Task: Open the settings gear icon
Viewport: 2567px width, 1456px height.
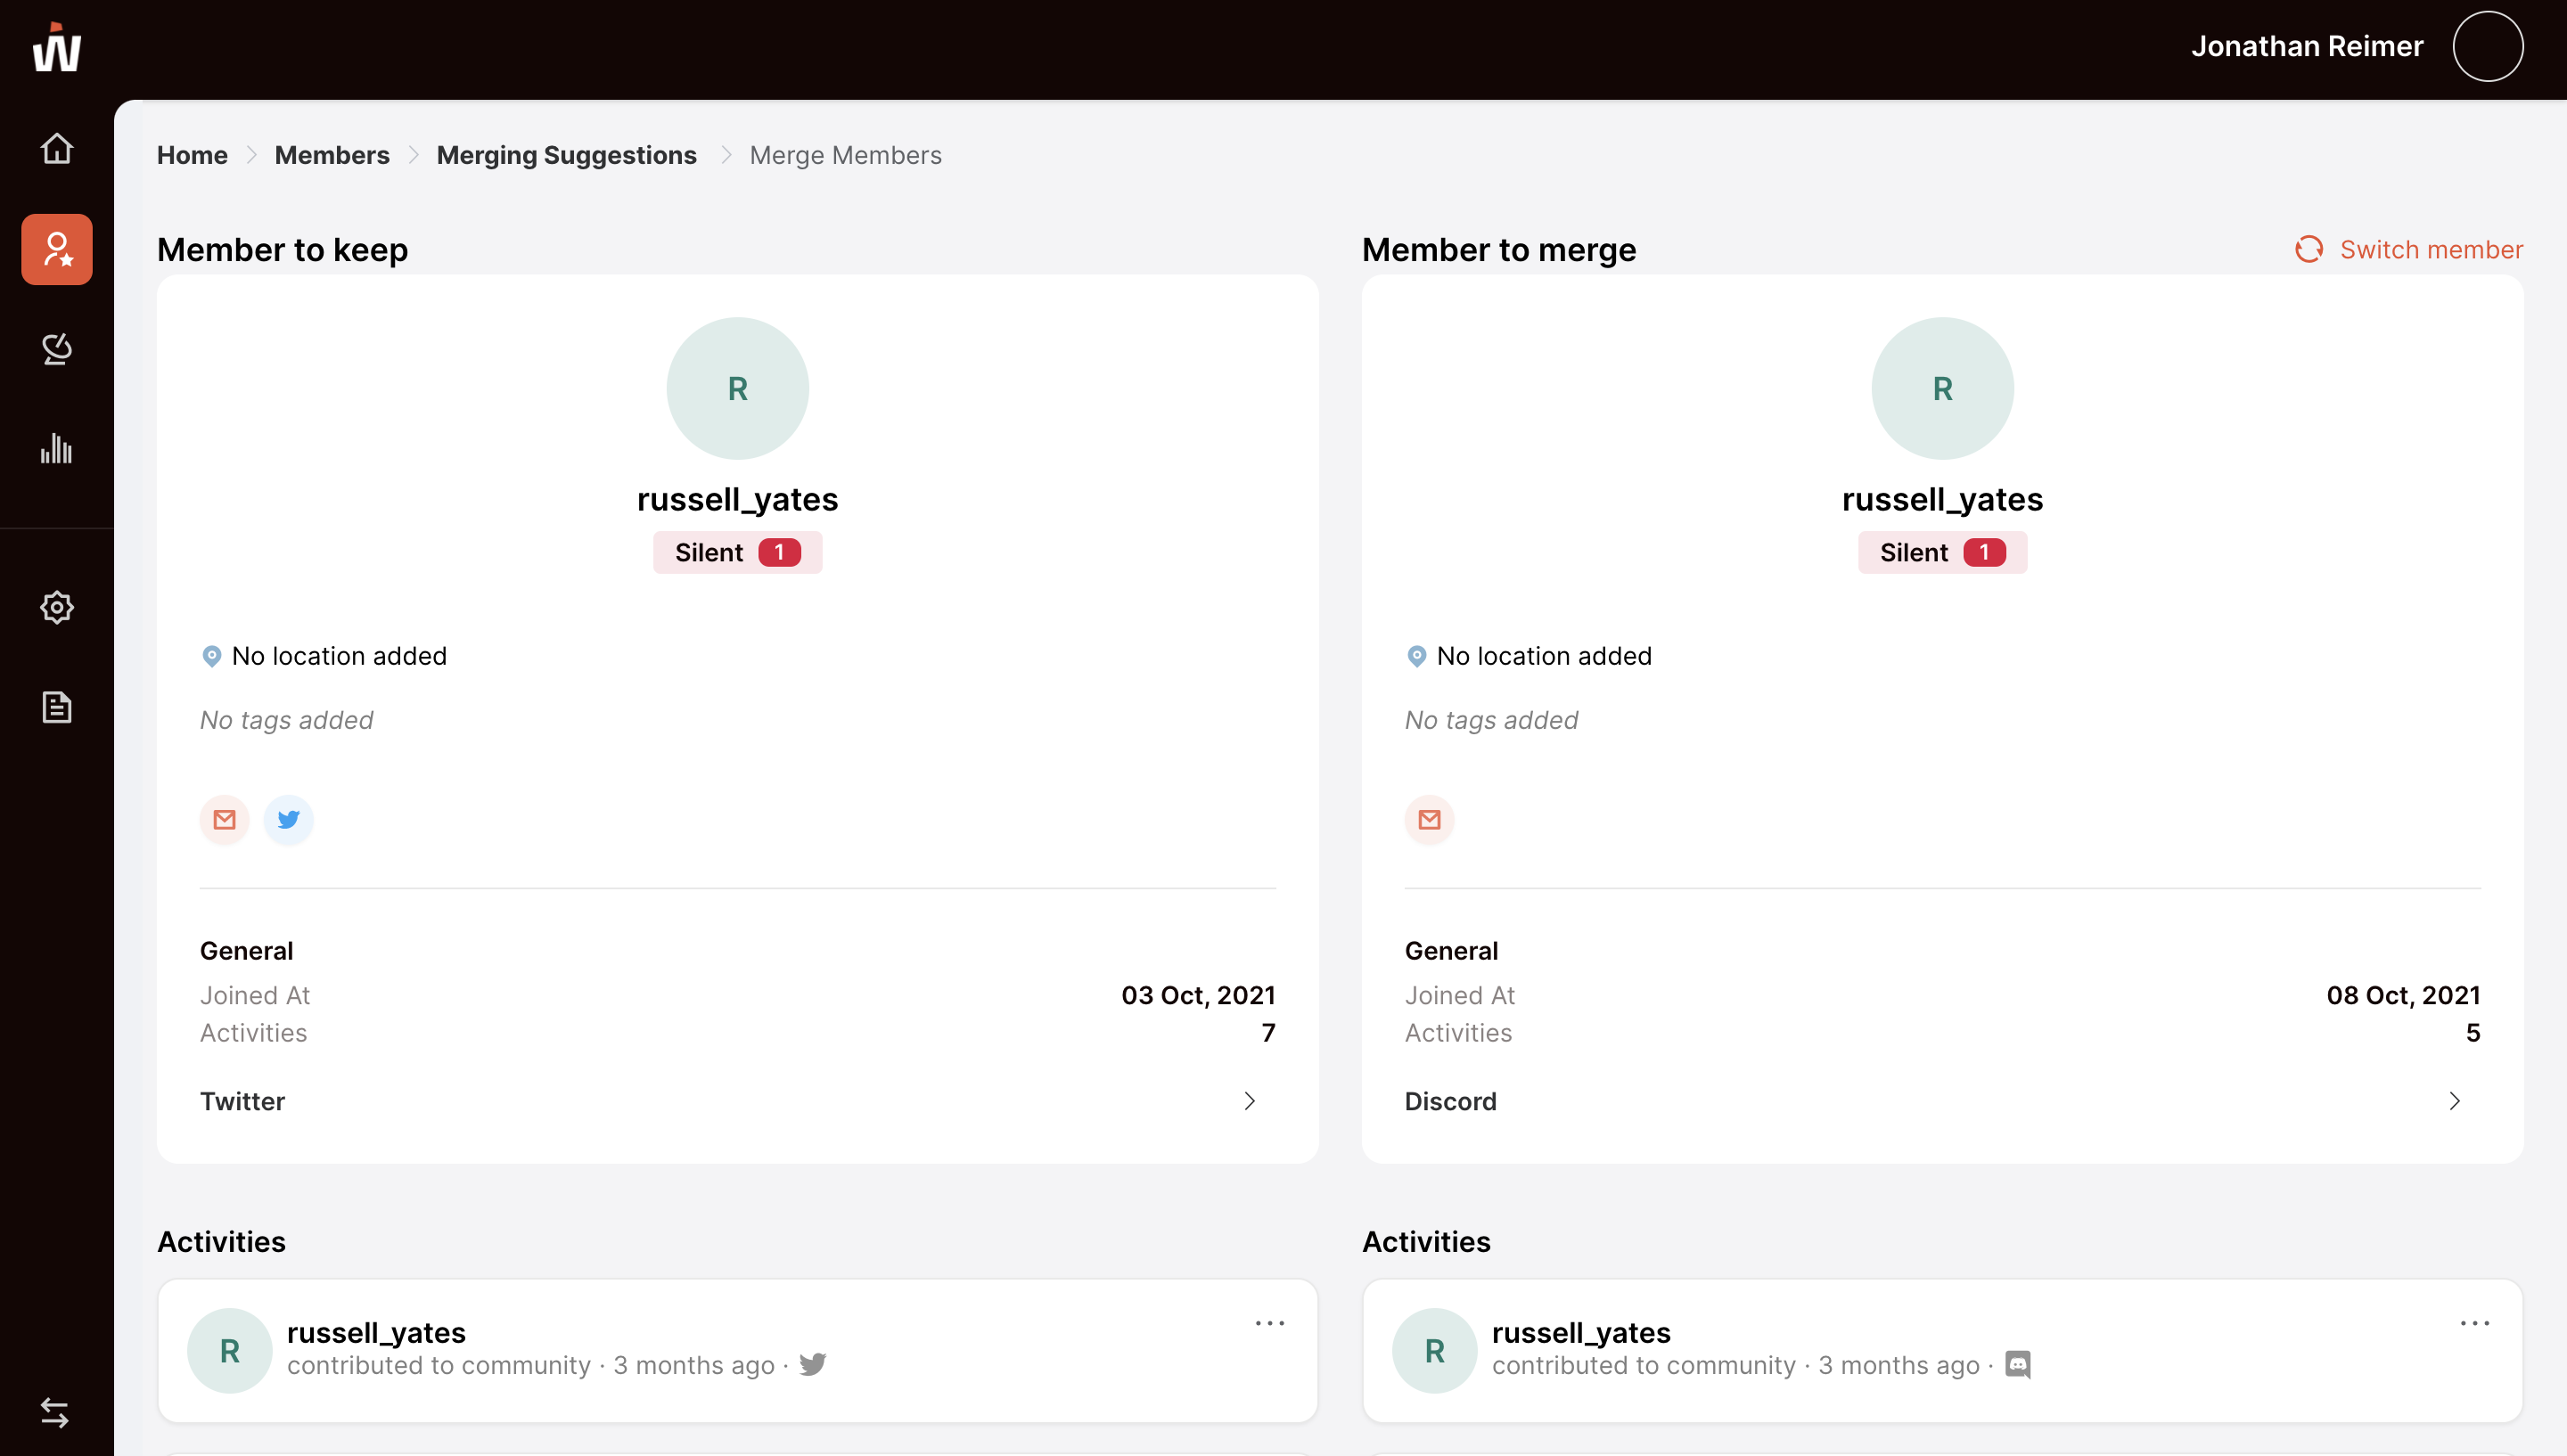Action: pyautogui.click(x=57, y=607)
